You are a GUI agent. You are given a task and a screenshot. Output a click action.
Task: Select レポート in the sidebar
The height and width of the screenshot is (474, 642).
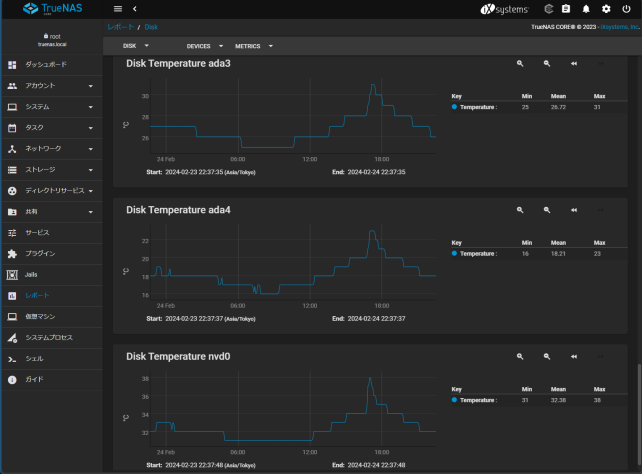click(52, 296)
